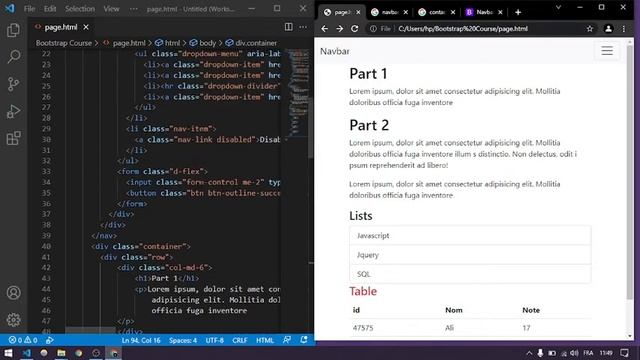Screen dimensions: 640x360
Task: Open the taskbar volume control
Action: (x=574, y=353)
